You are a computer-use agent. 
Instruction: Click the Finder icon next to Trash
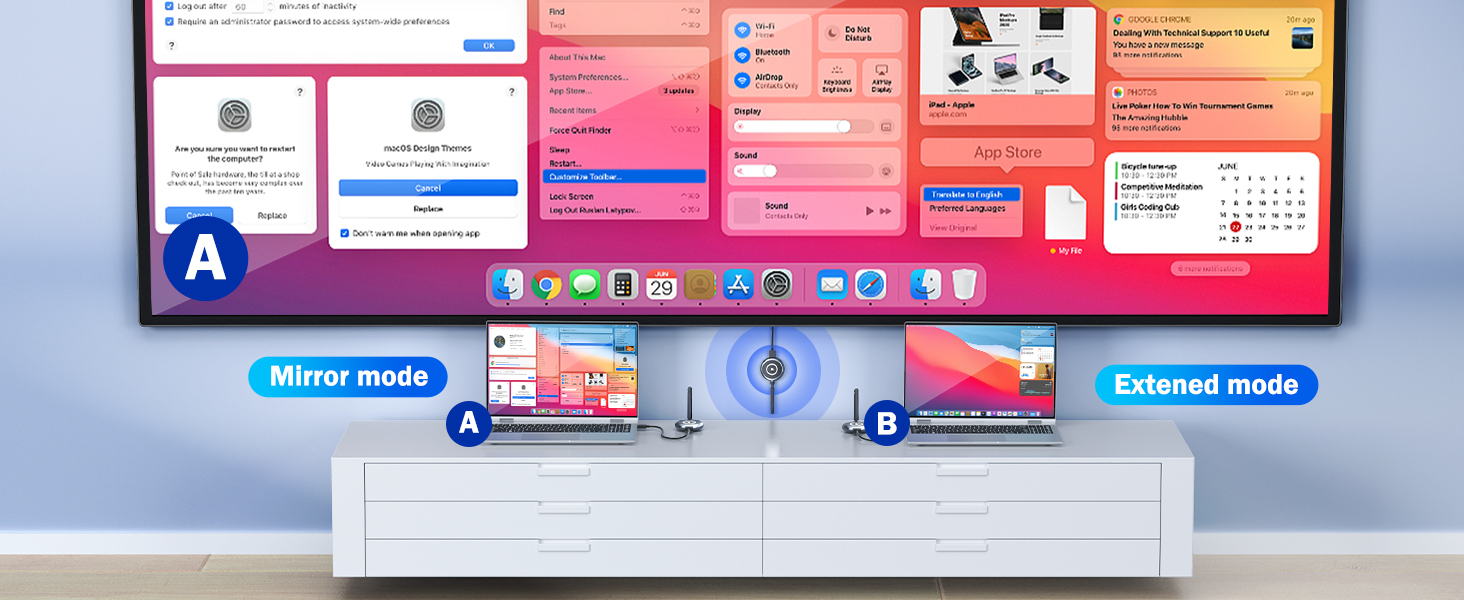click(925, 285)
